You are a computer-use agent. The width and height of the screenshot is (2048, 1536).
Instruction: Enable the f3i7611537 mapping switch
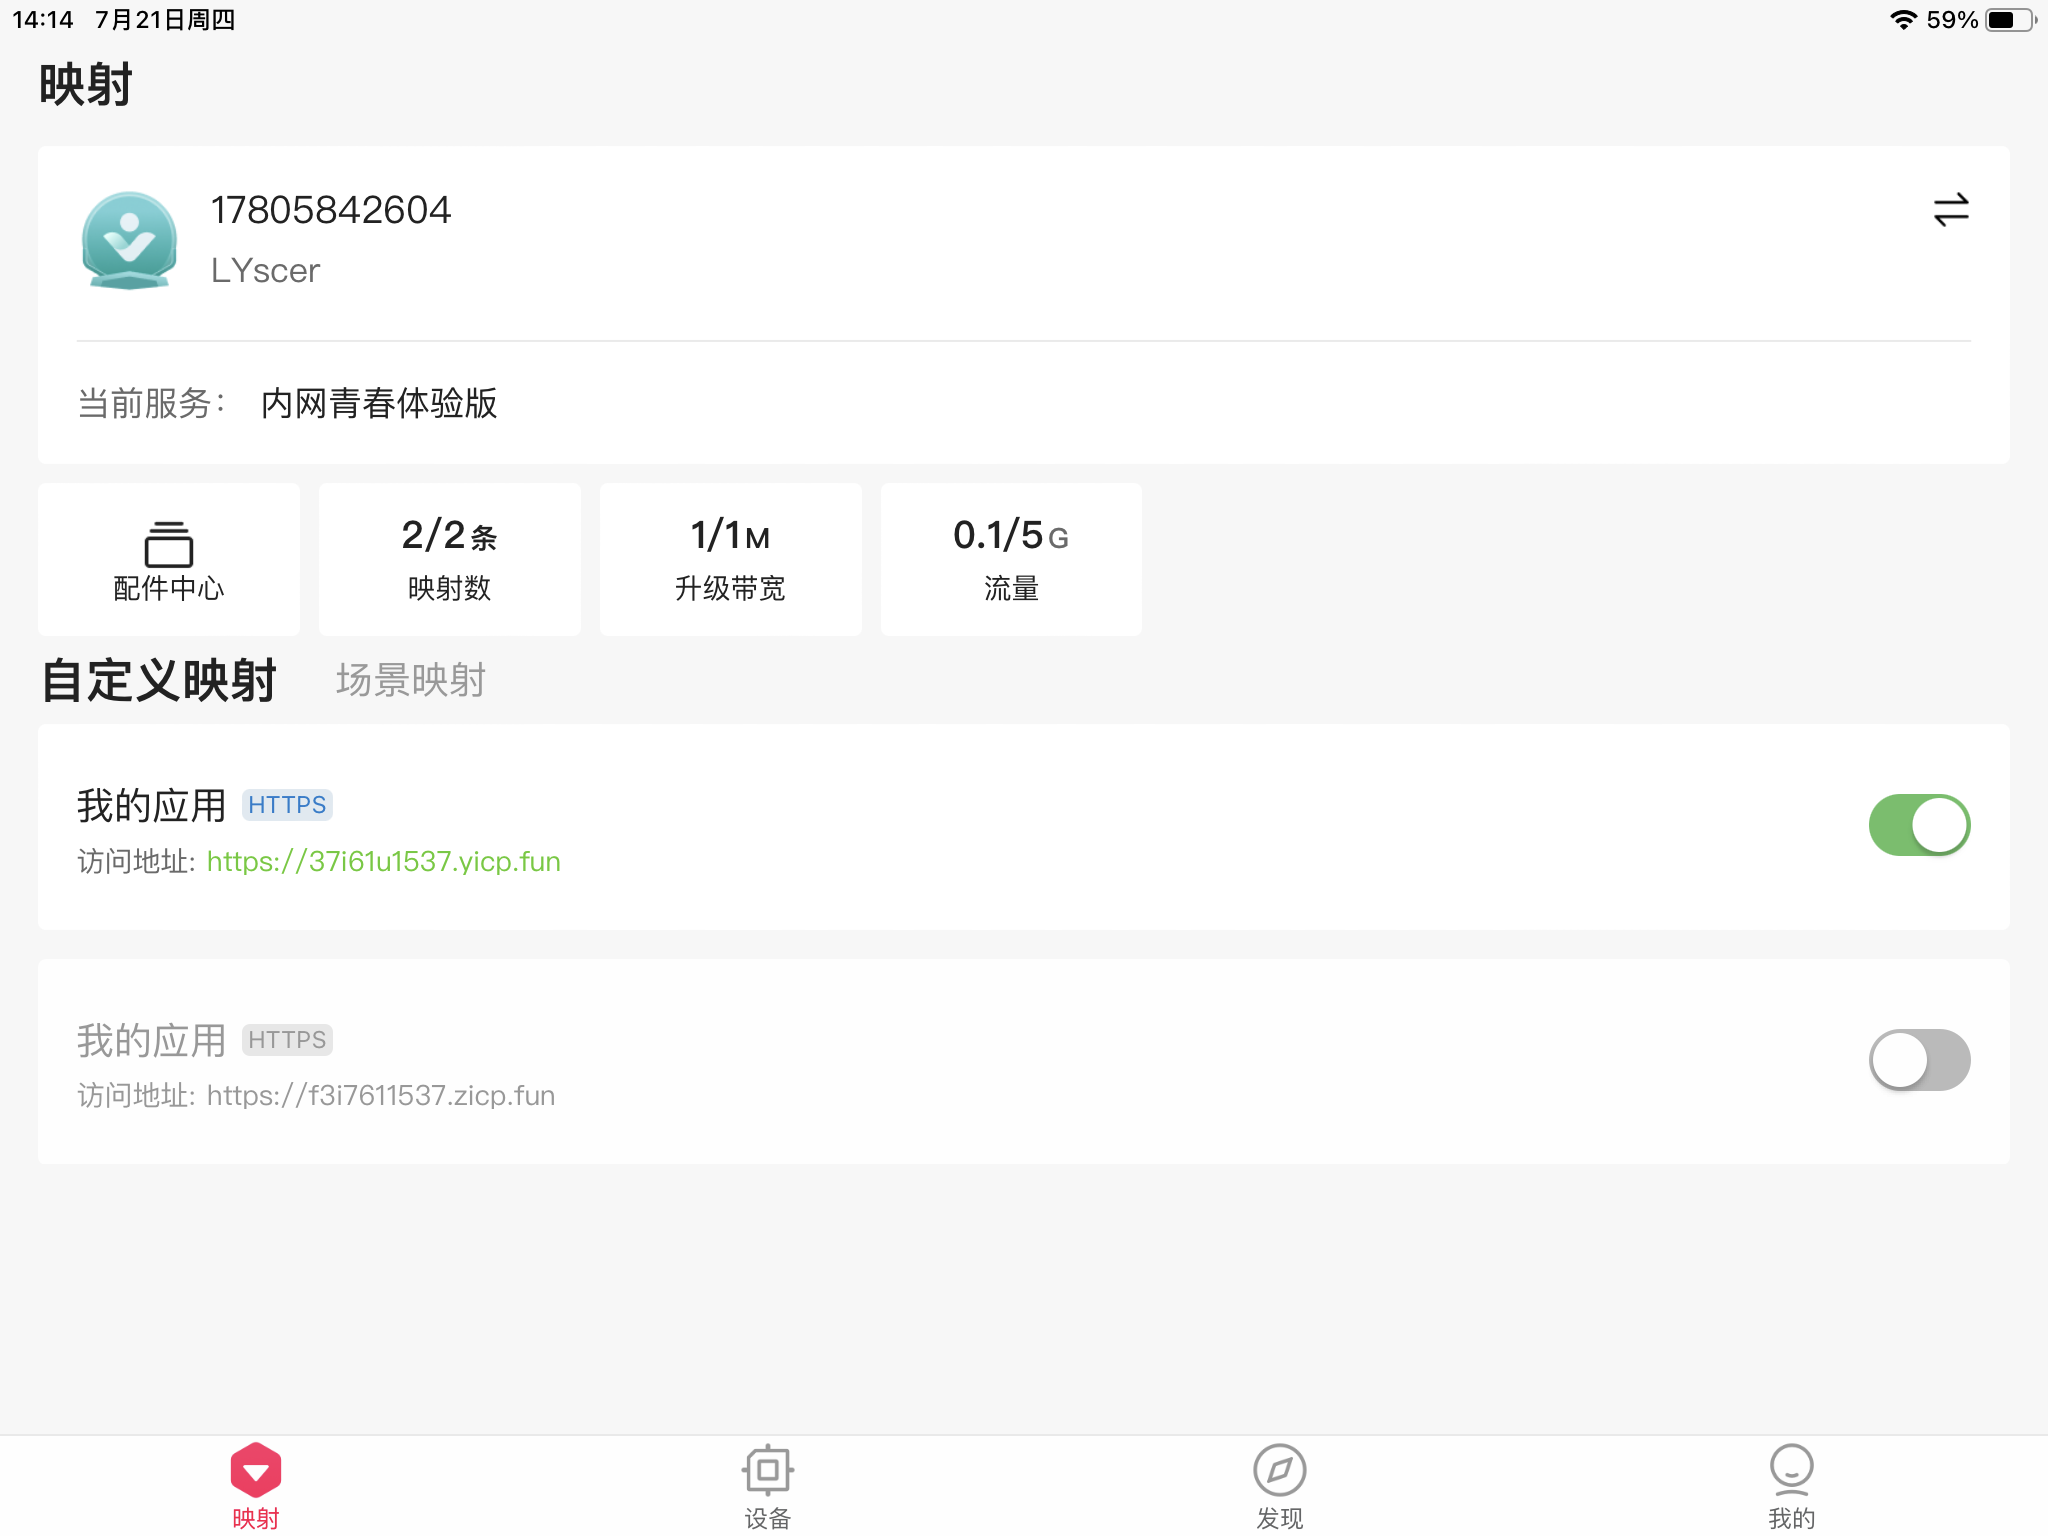click(1919, 1060)
